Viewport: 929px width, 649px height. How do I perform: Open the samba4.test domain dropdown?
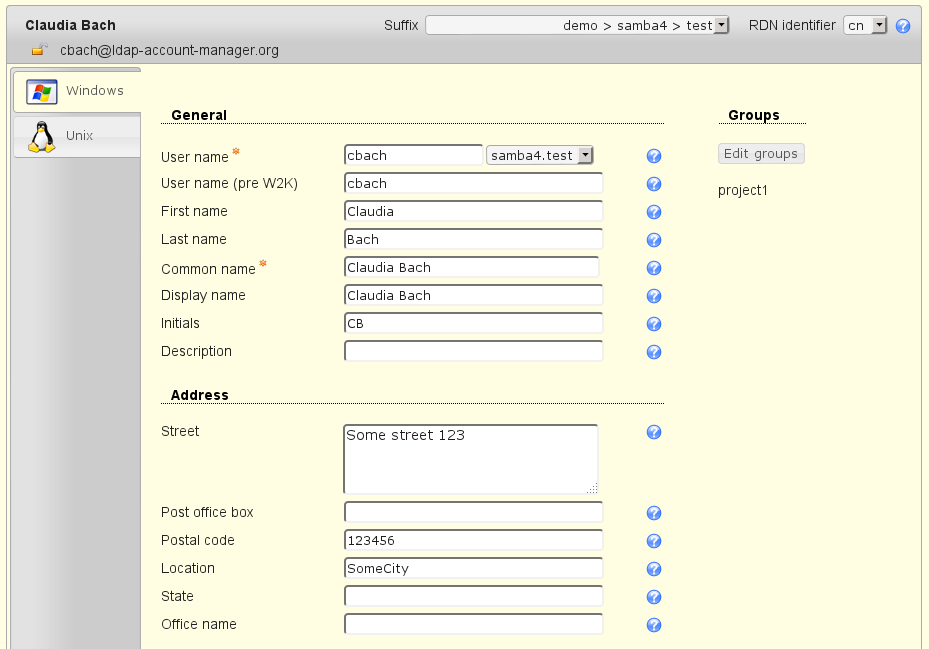(x=540, y=155)
